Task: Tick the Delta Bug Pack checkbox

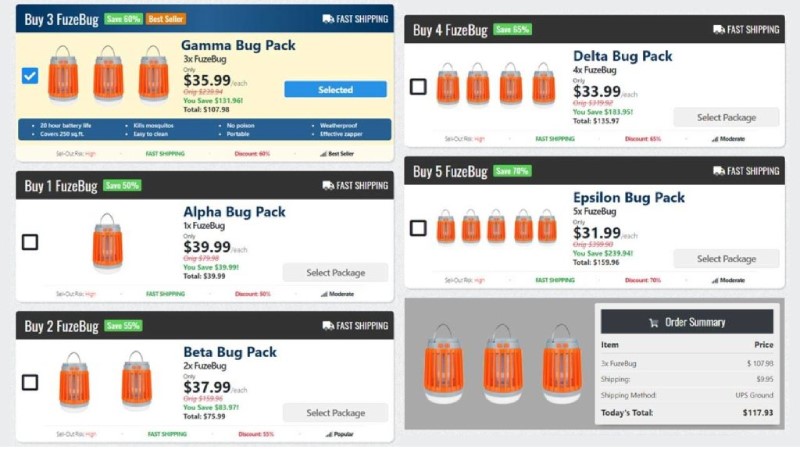Action: pos(418,86)
